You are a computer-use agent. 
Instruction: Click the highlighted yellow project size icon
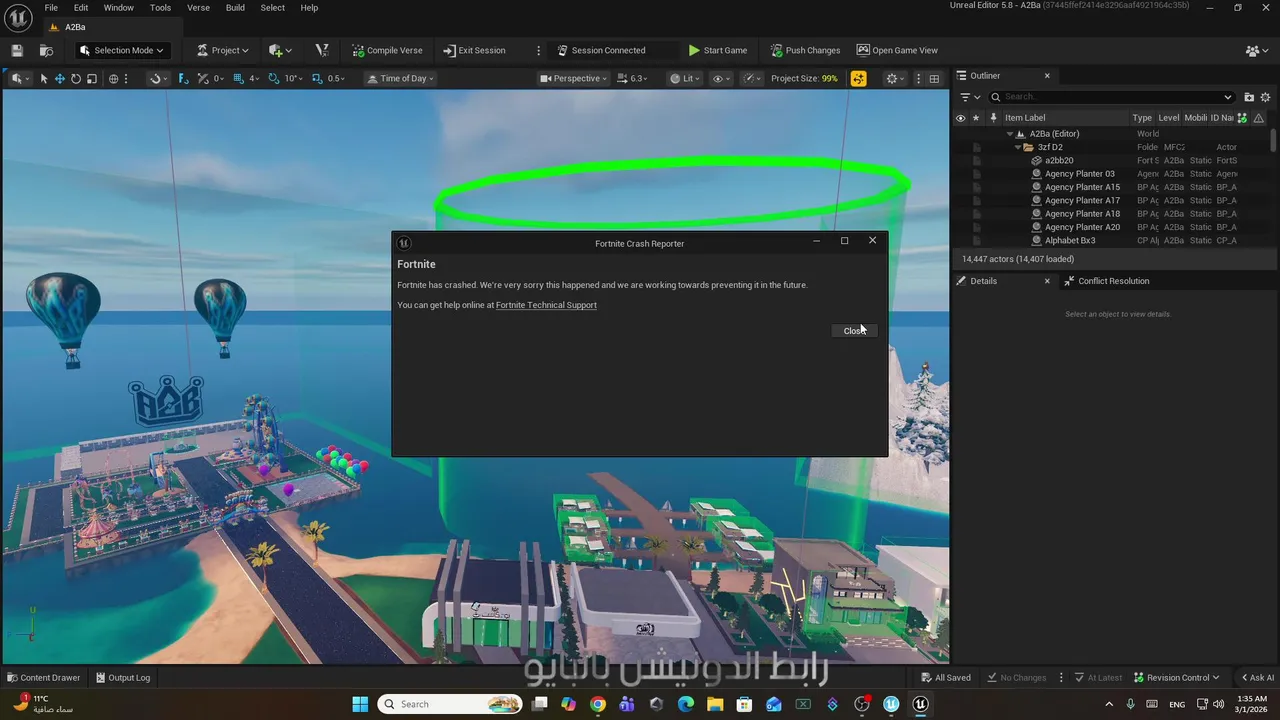pyautogui.click(x=858, y=78)
